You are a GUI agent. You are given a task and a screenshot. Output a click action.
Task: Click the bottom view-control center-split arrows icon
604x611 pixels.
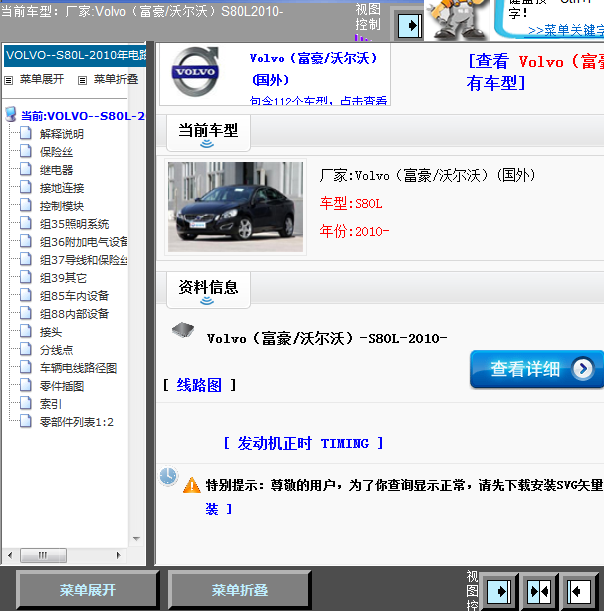click(539, 592)
